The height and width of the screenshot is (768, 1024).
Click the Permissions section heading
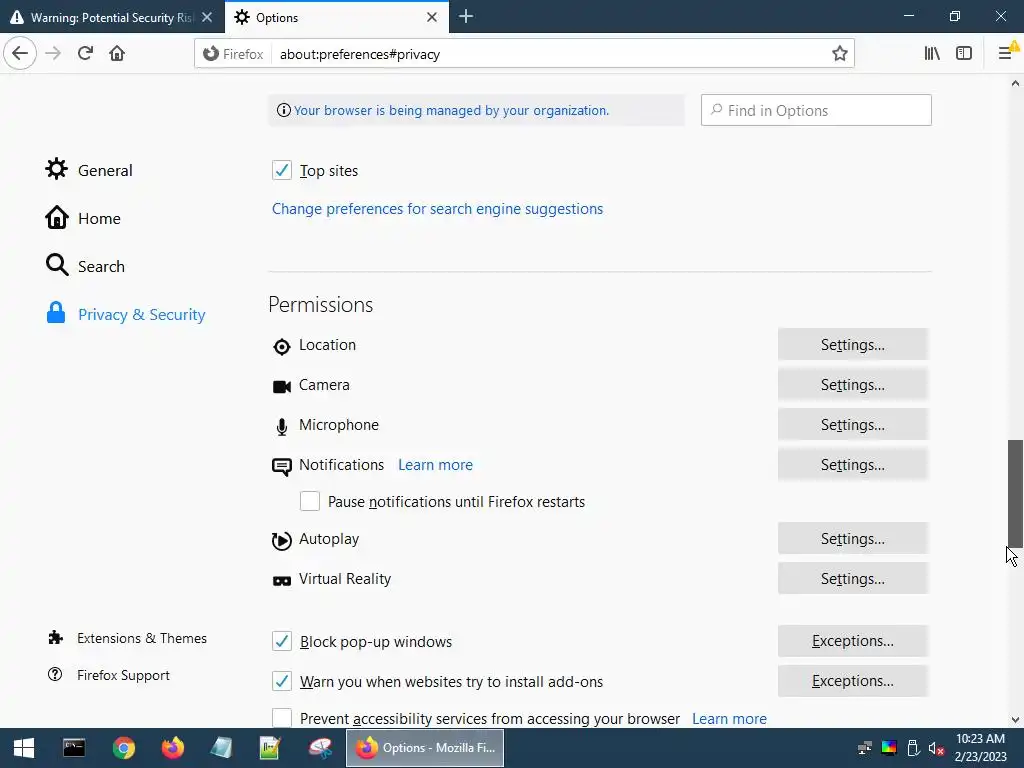[321, 304]
